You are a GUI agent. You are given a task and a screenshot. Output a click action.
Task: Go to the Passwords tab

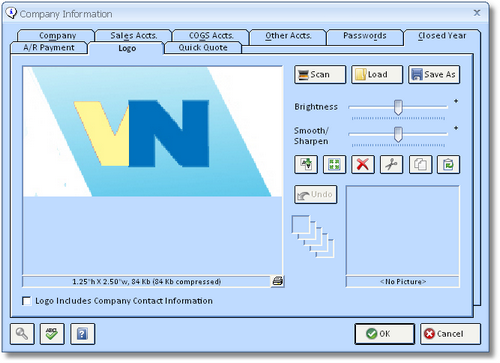tap(365, 36)
